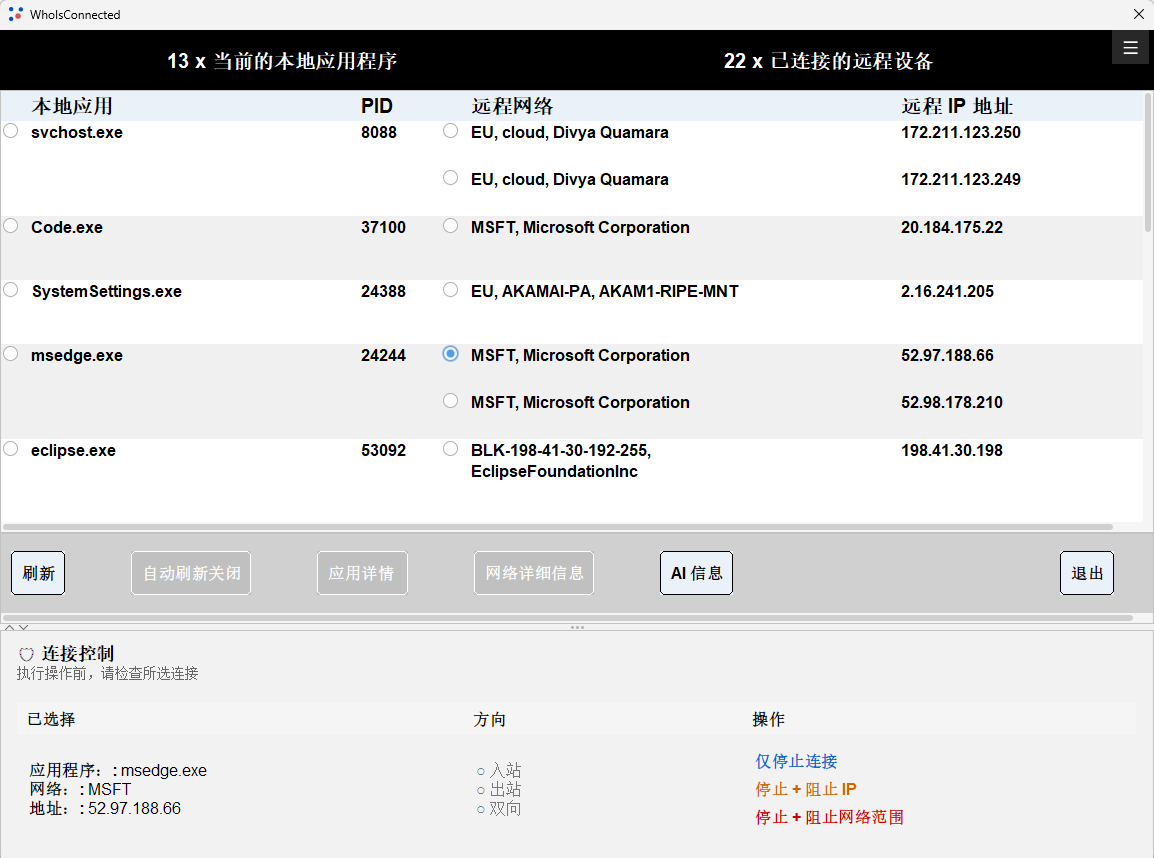Select connection radio for 2.16.241.205
The height and width of the screenshot is (858, 1154).
(450, 290)
